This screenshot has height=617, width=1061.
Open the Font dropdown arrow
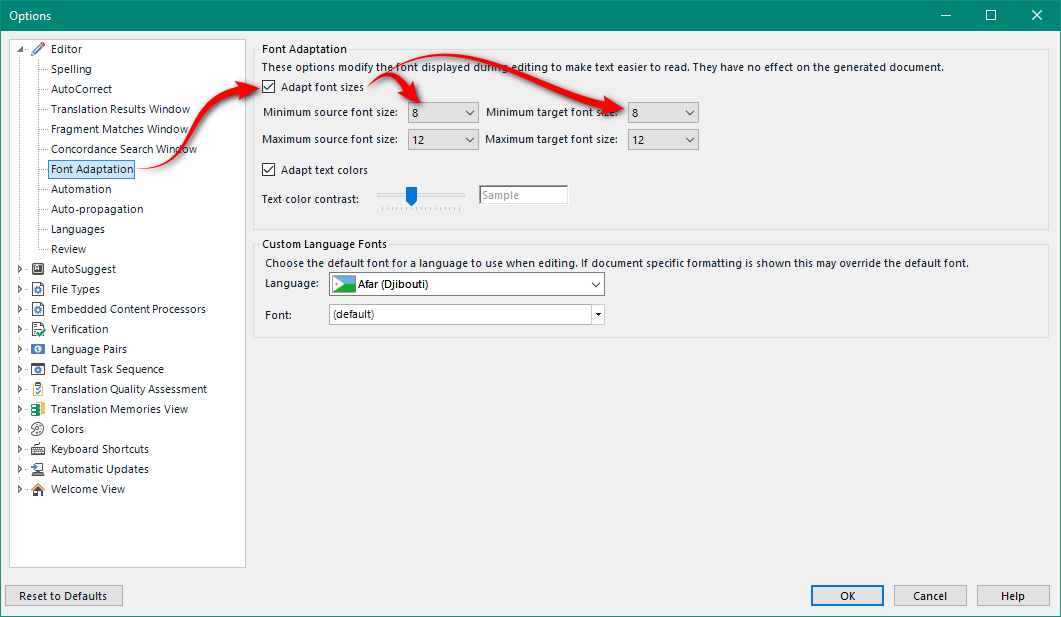pyautogui.click(x=598, y=315)
